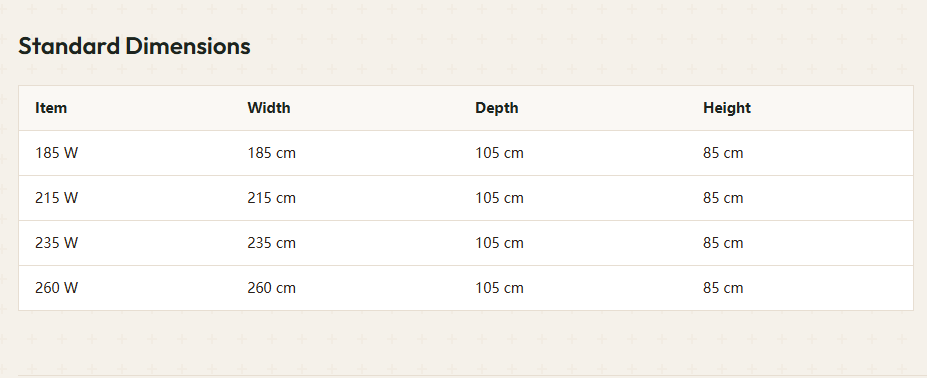The width and height of the screenshot is (927, 378).
Task: Click the 215 W item cell
Action: pos(56,198)
